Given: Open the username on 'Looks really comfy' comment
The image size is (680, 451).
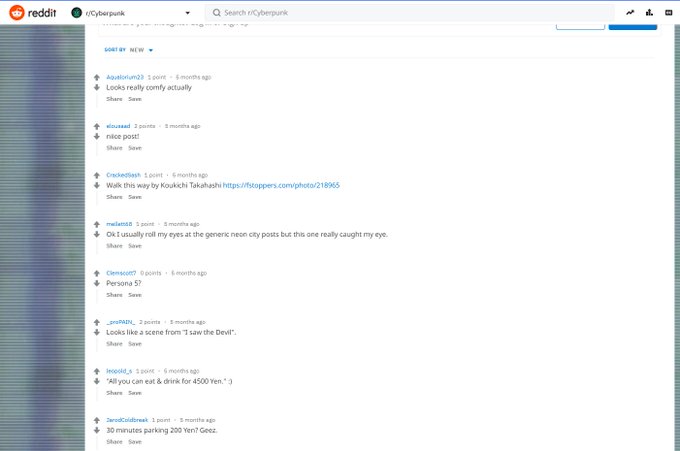Looking at the screenshot, I should click(125, 77).
